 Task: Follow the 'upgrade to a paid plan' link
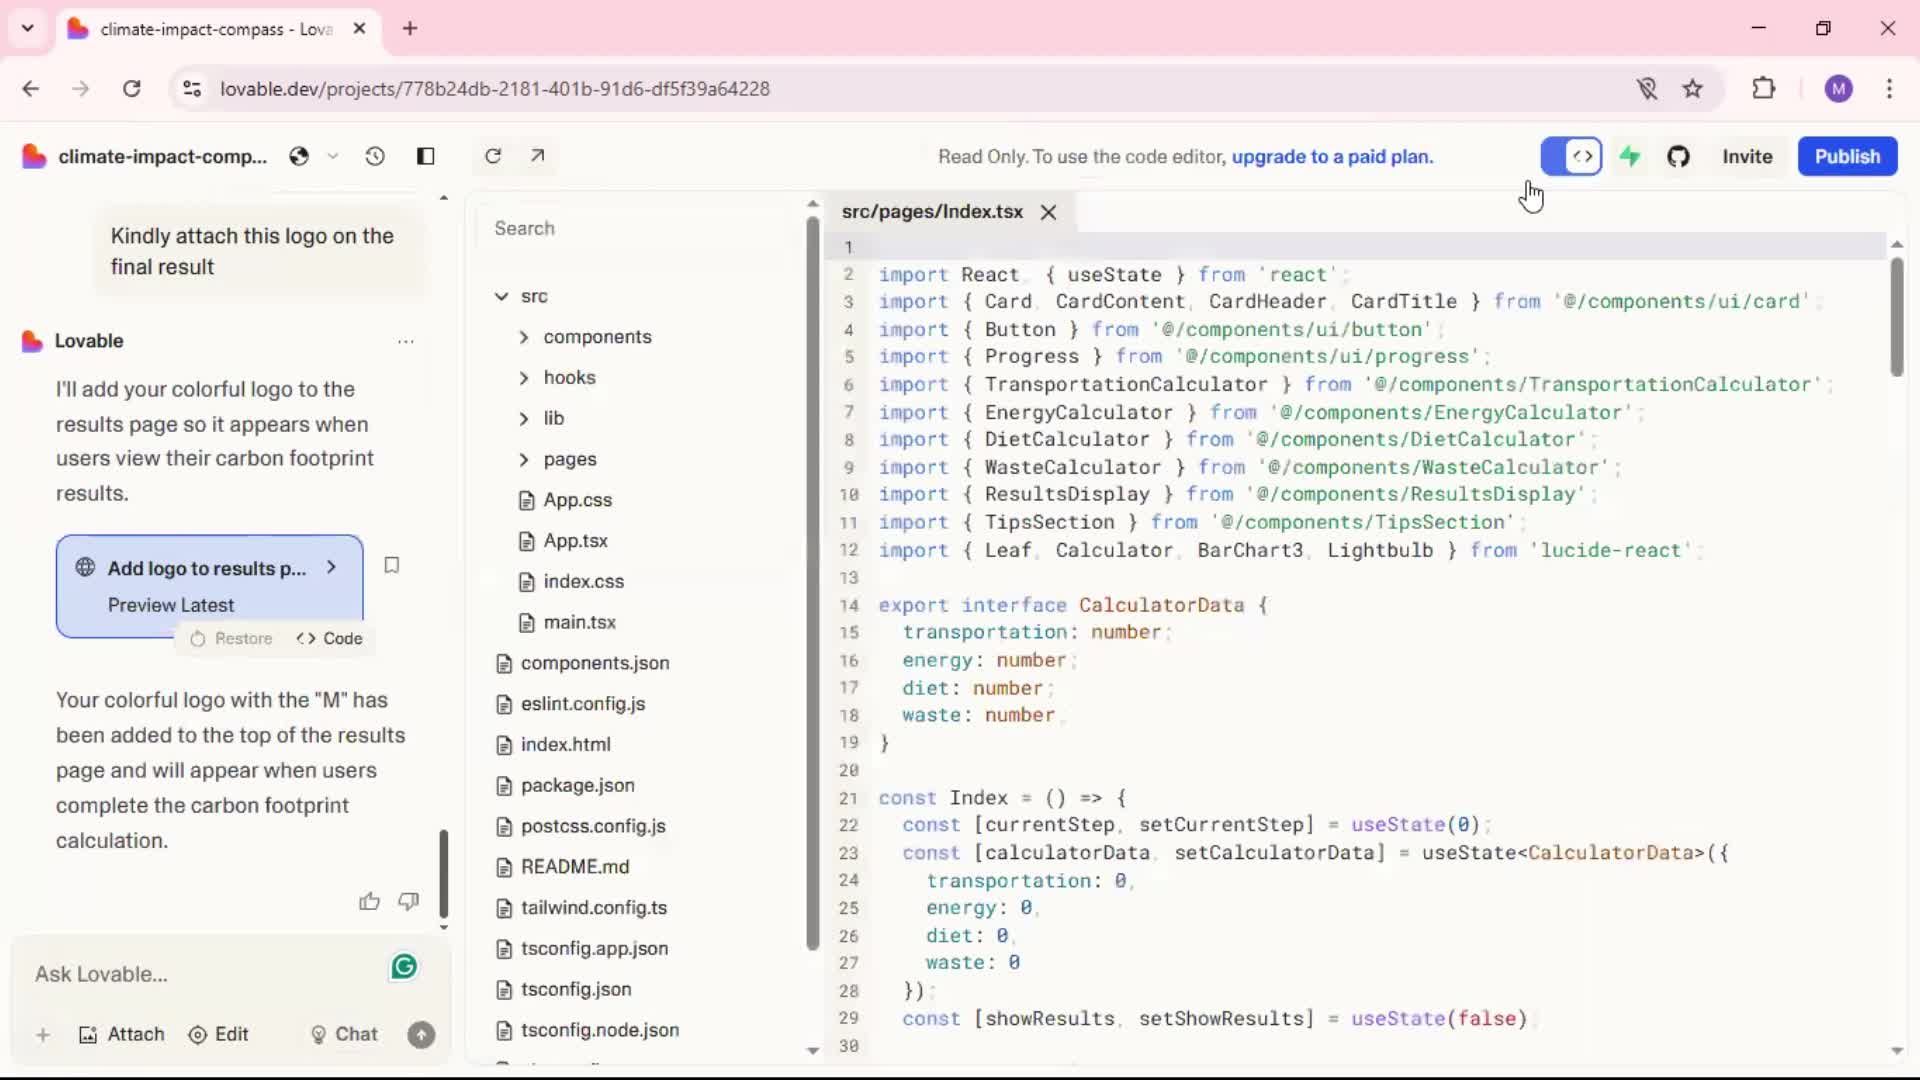[x=1332, y=156]
